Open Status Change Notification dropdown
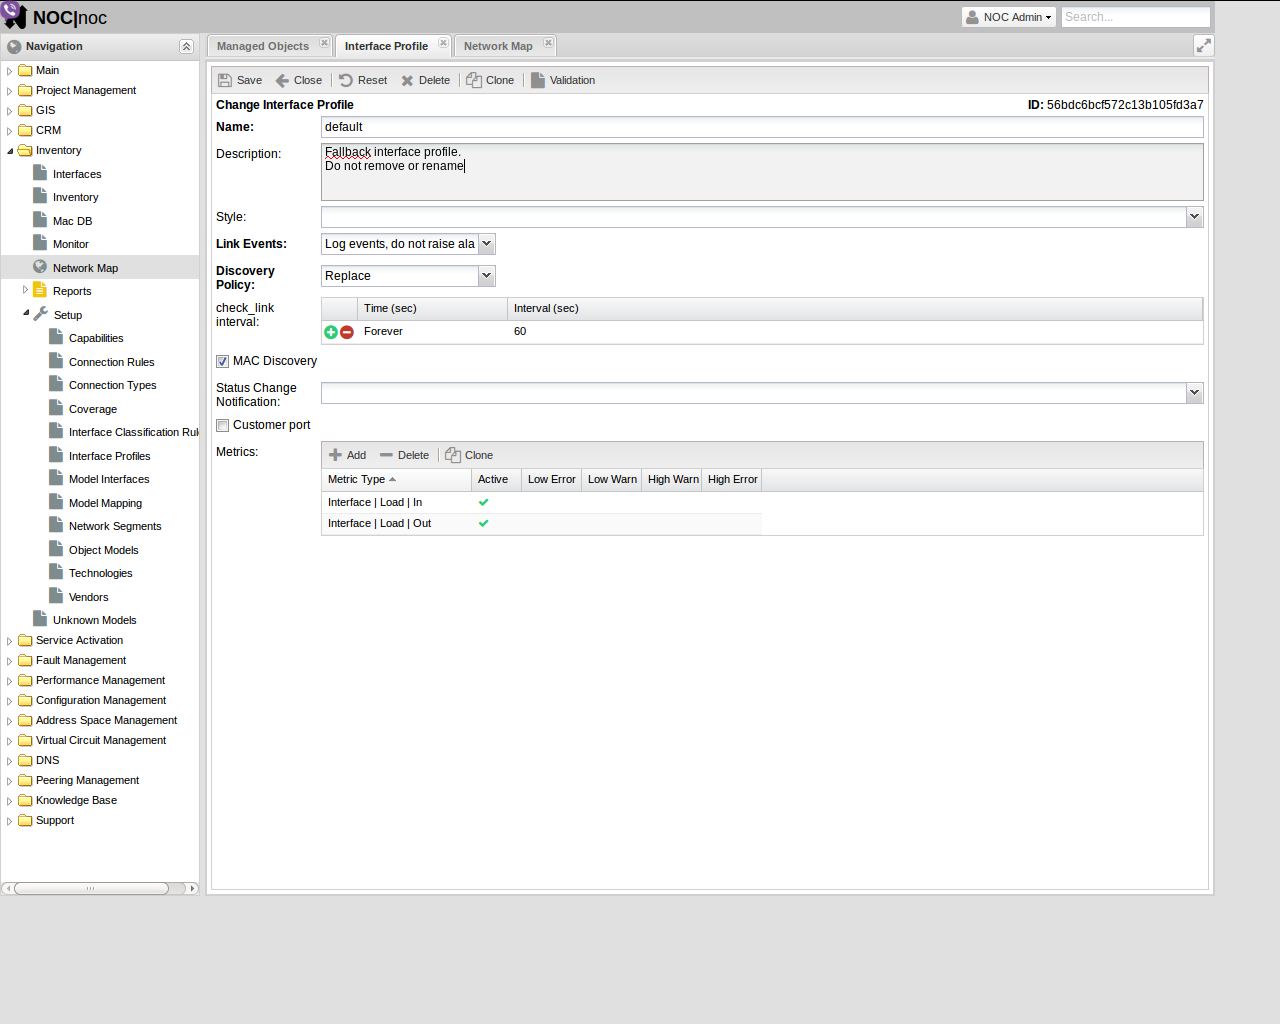This screenshot has height=1024, width=1280. [1194, 393]
